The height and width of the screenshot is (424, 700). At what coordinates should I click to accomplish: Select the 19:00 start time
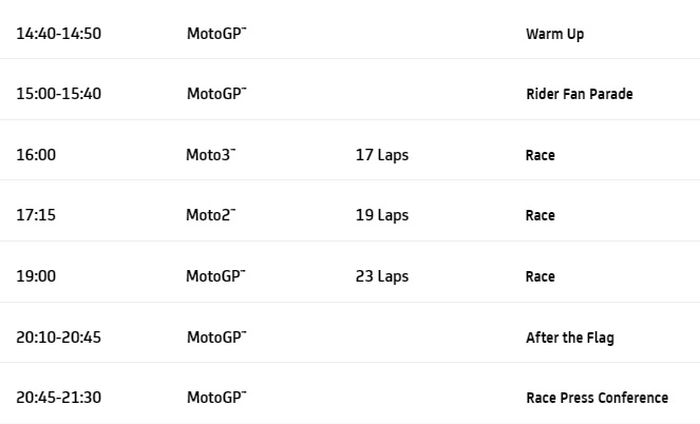(36, 276)
